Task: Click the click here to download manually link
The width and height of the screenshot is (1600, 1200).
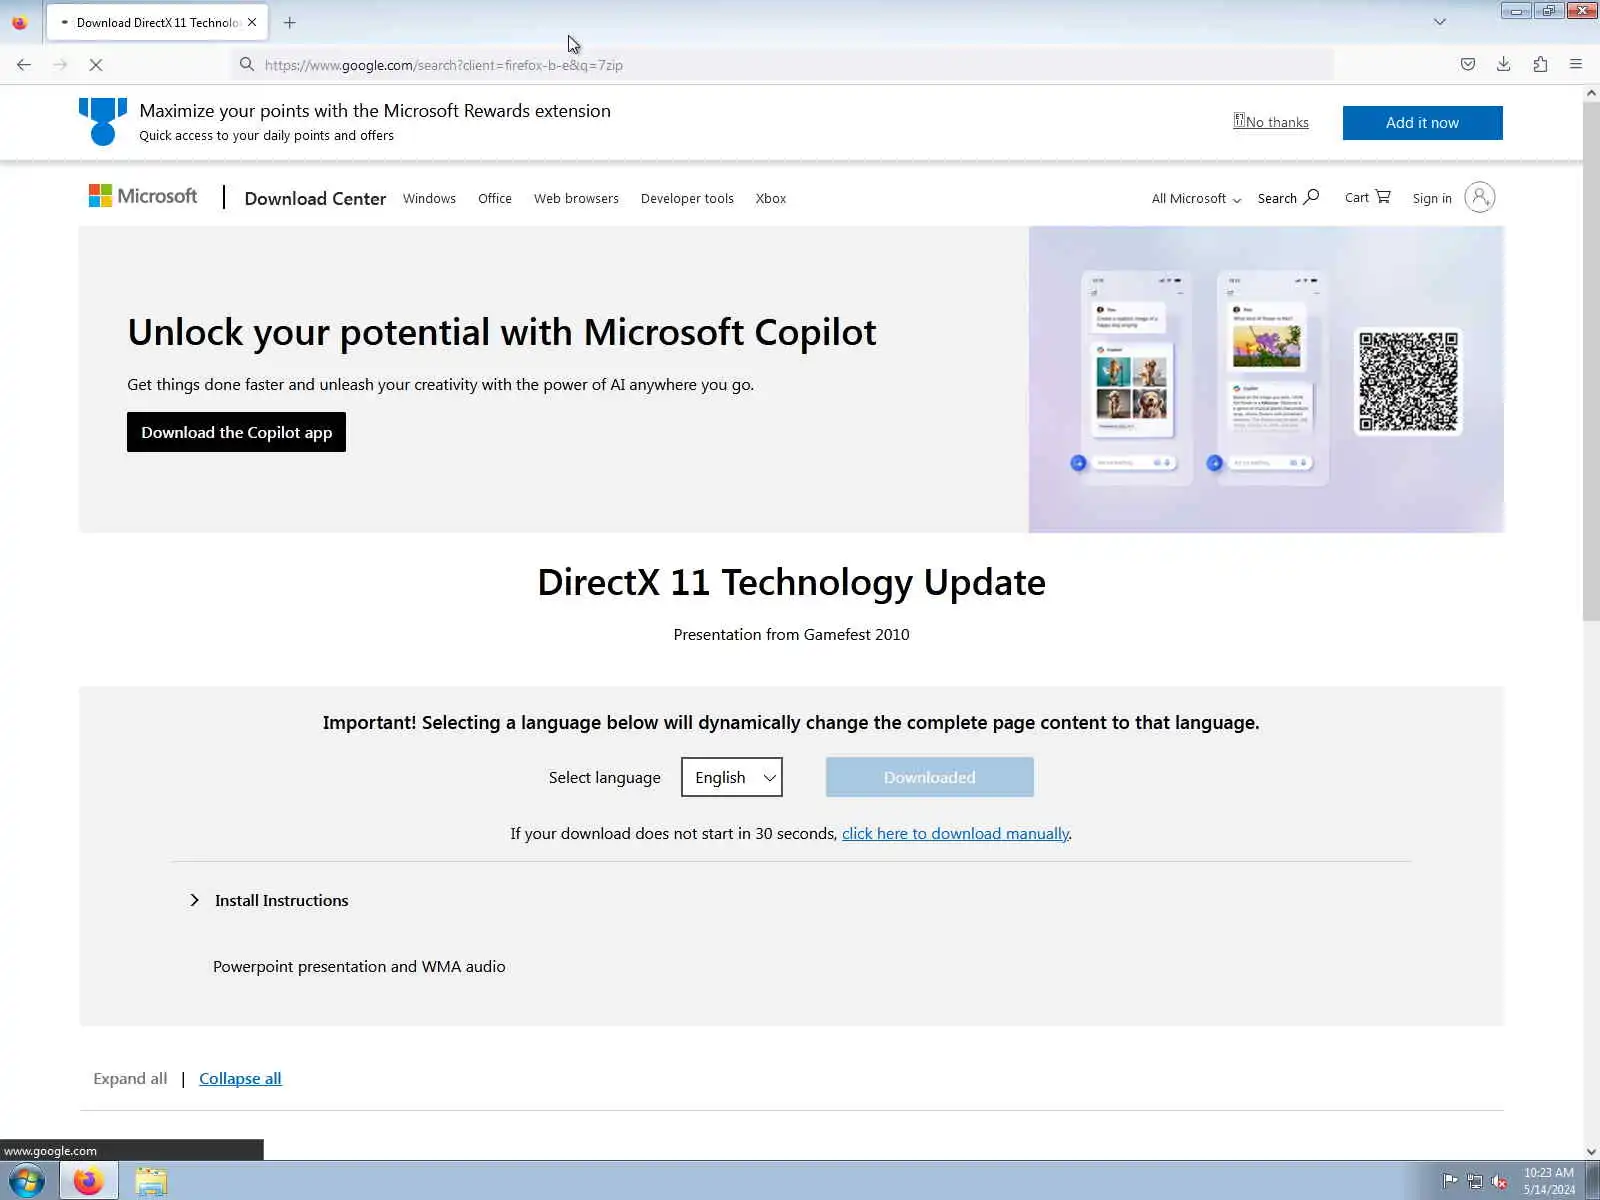Action: pyautogui.click(x=955, y=833)
